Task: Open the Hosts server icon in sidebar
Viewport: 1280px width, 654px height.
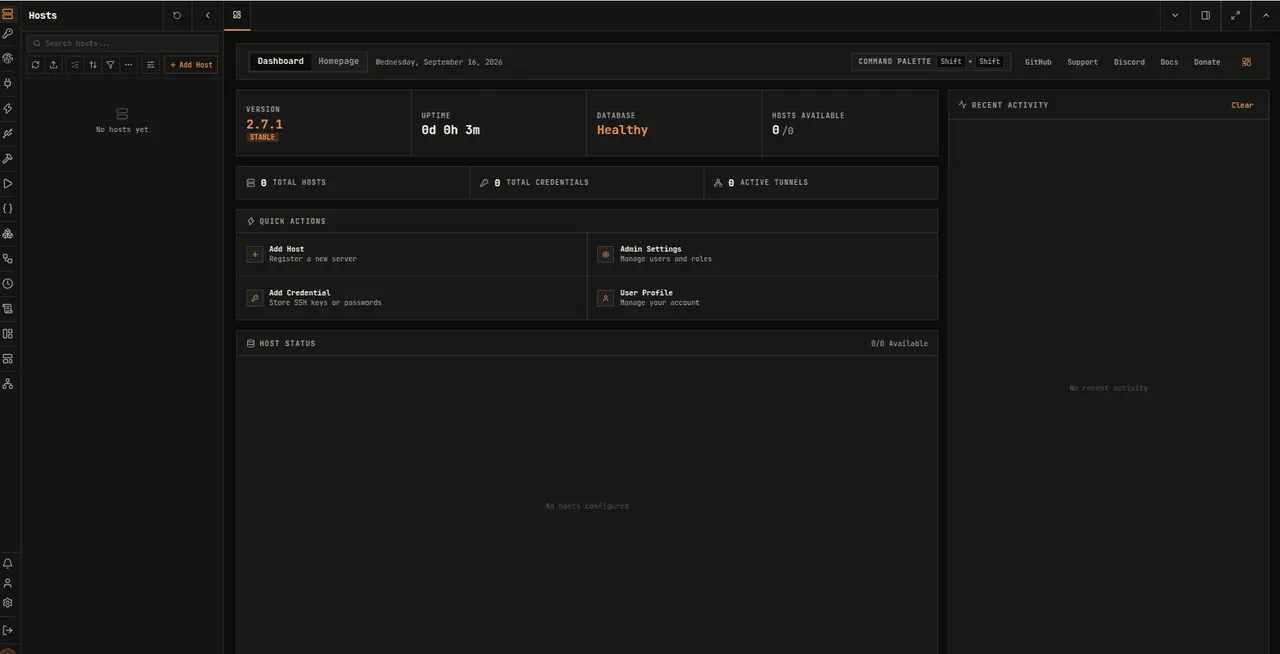Action: click(8, 14)
